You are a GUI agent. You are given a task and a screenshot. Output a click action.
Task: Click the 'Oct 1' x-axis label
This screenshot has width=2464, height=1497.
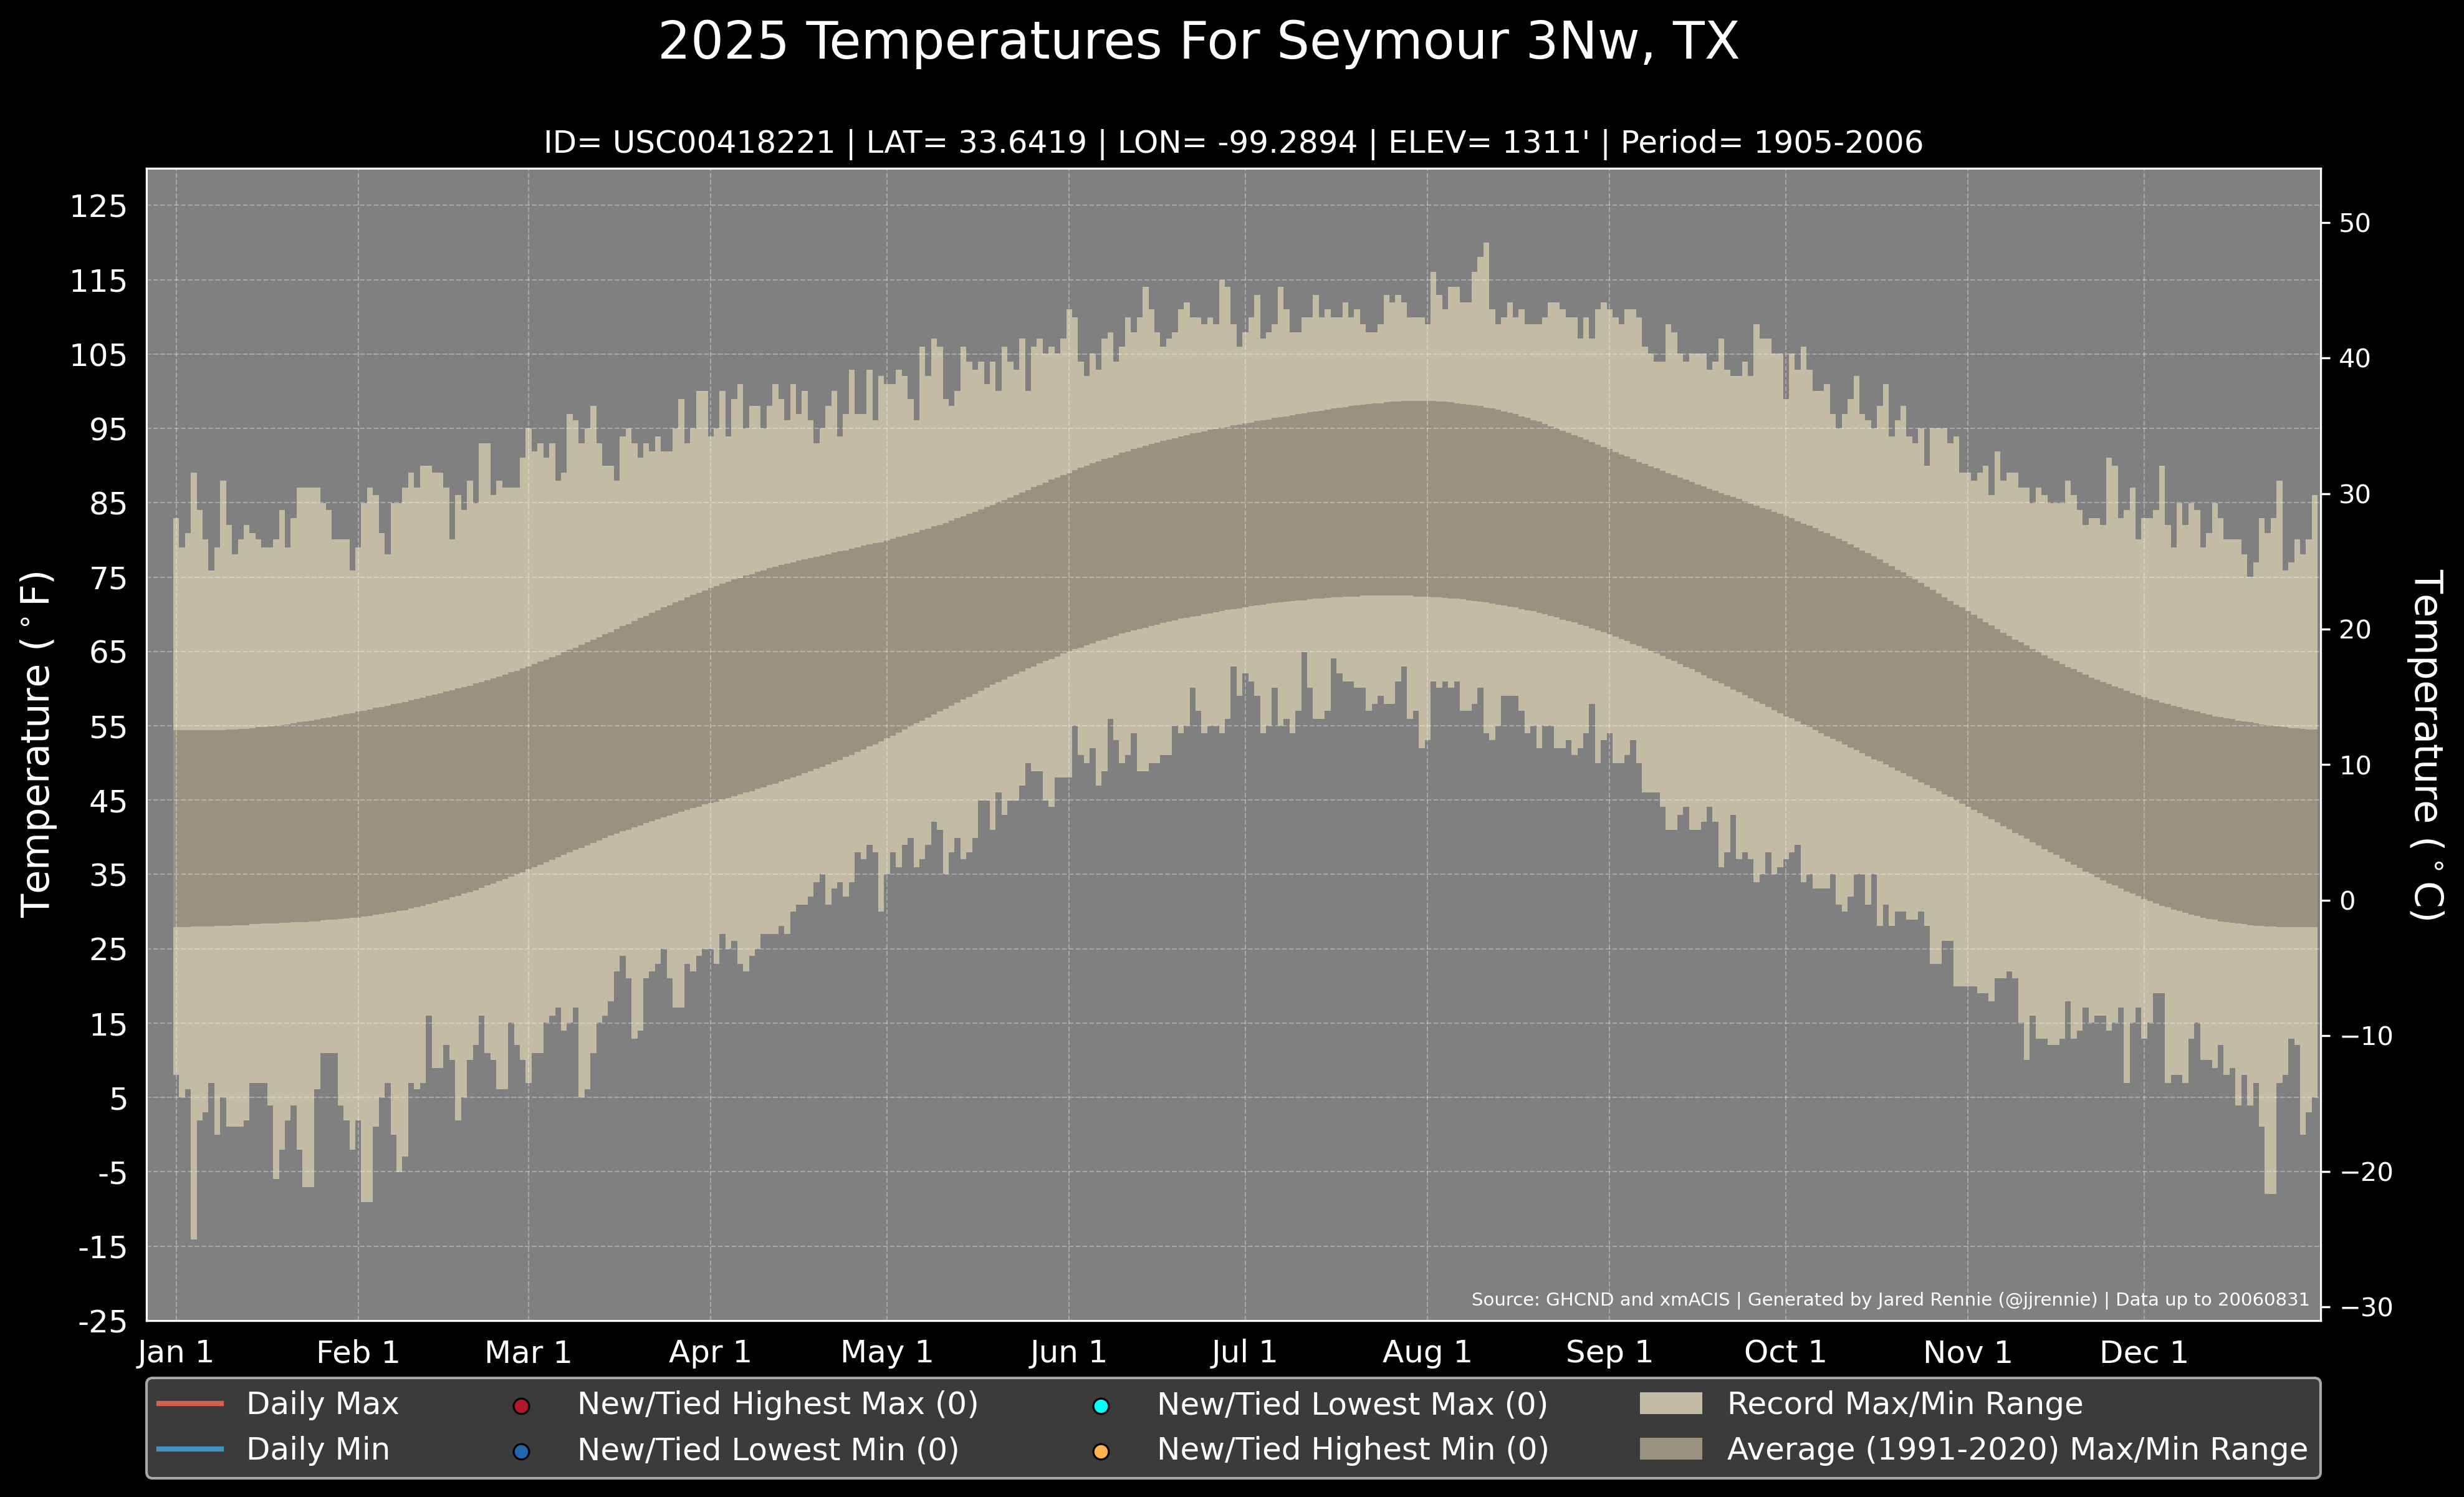[x=1785, y=1353]
